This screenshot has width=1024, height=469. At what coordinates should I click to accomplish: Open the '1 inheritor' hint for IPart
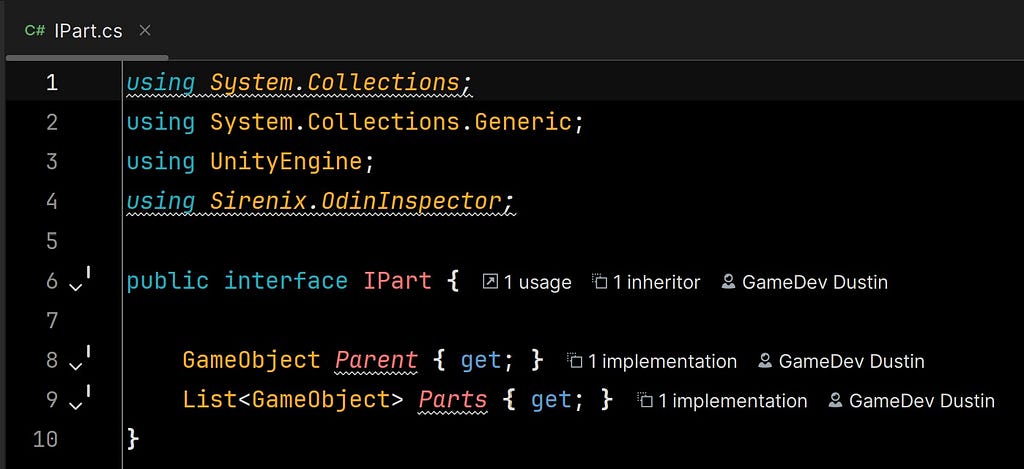647,282
